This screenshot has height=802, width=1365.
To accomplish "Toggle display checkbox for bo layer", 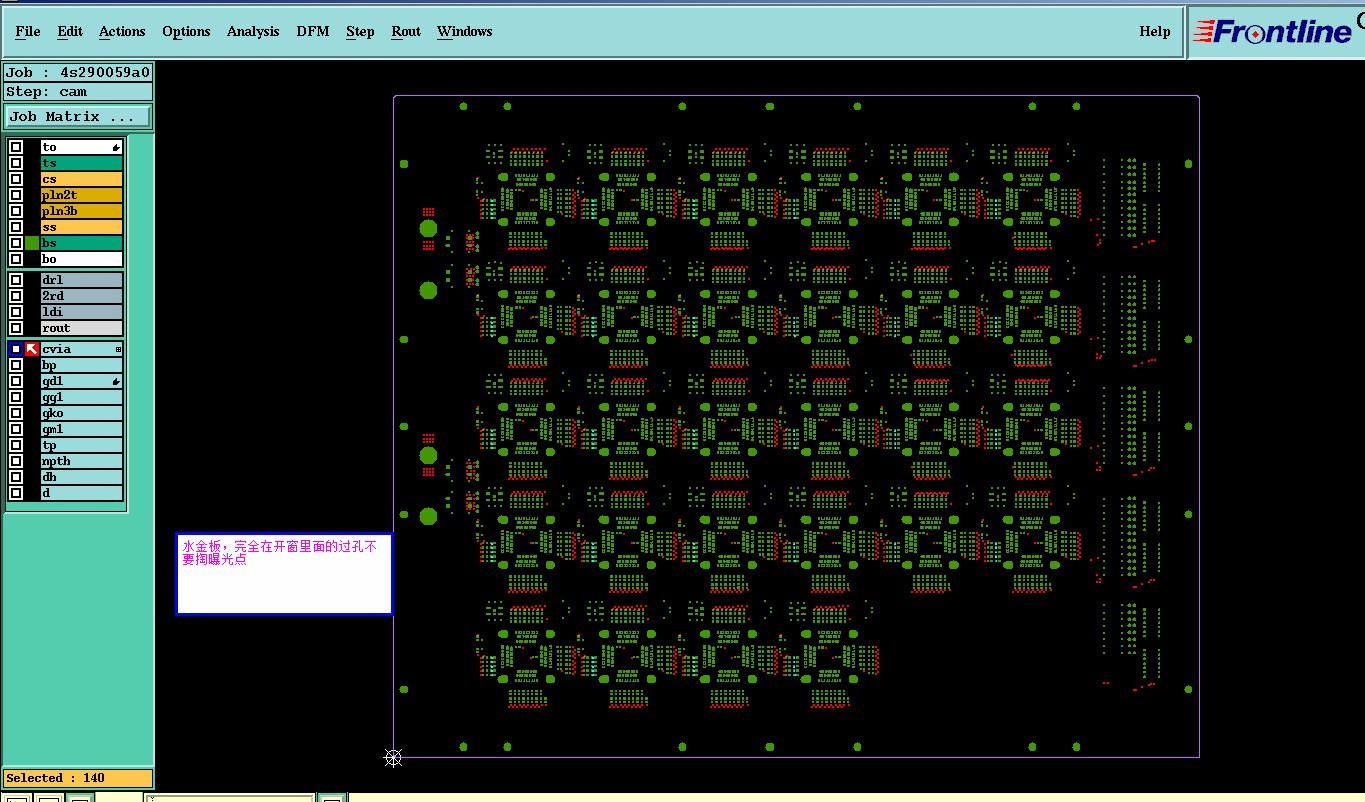I will pyautogui.click(x=16, y=259).
